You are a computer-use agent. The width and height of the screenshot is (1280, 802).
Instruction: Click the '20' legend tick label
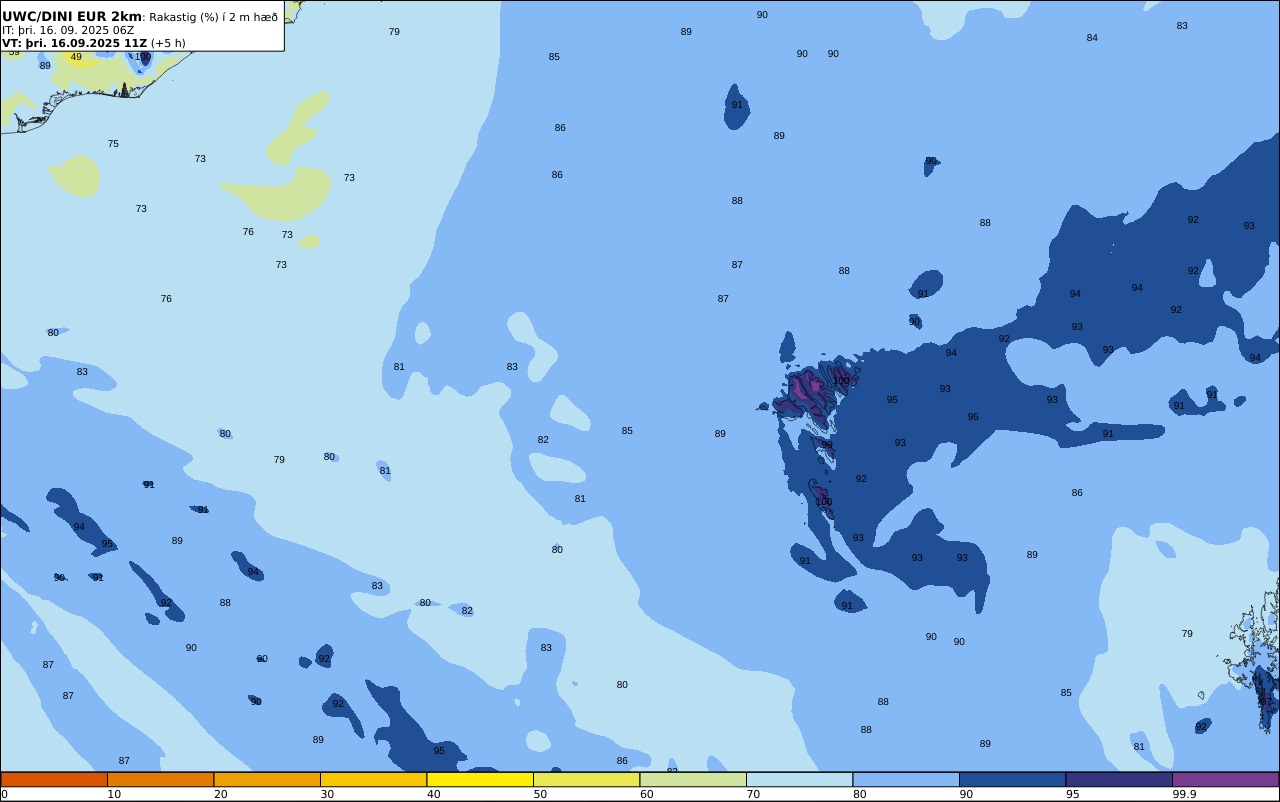(220, 794)
